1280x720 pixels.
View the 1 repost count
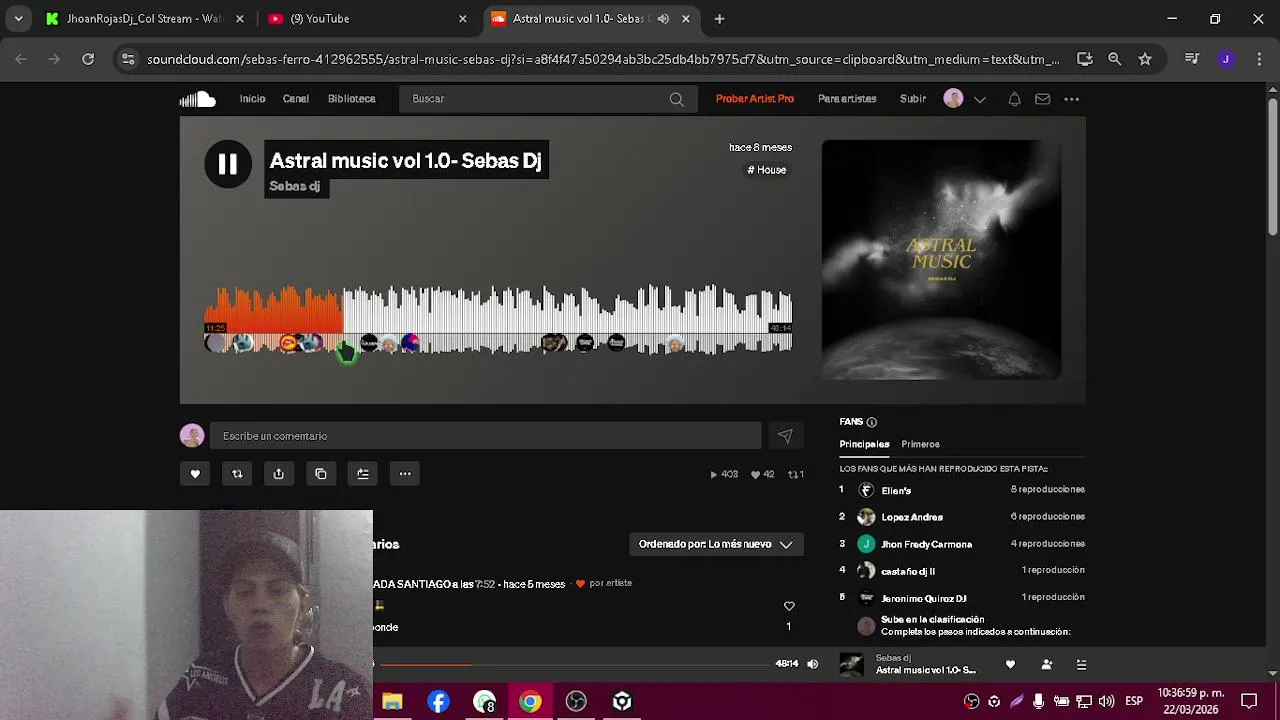[796, 474]
